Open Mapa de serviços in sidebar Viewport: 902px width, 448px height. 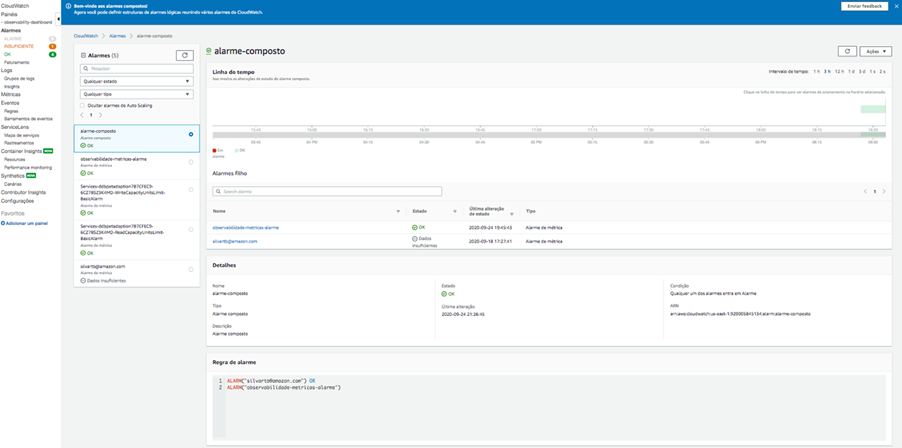21,135
